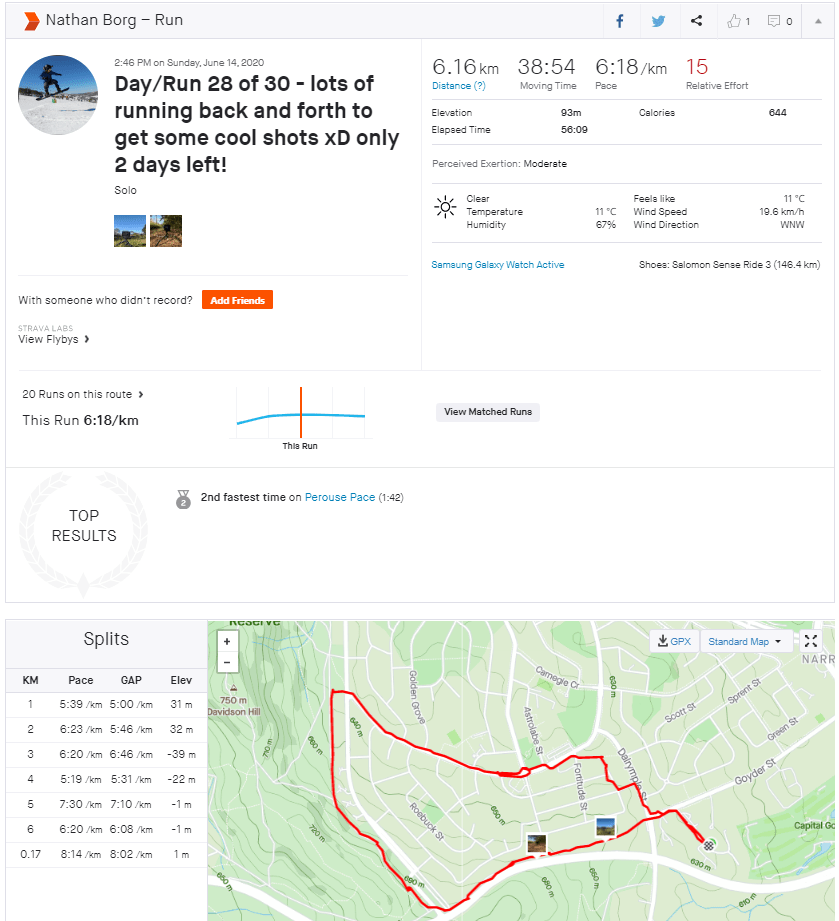Enter fullscreen map view
This screenshot has width=839, height=921.
click(811, 642)
